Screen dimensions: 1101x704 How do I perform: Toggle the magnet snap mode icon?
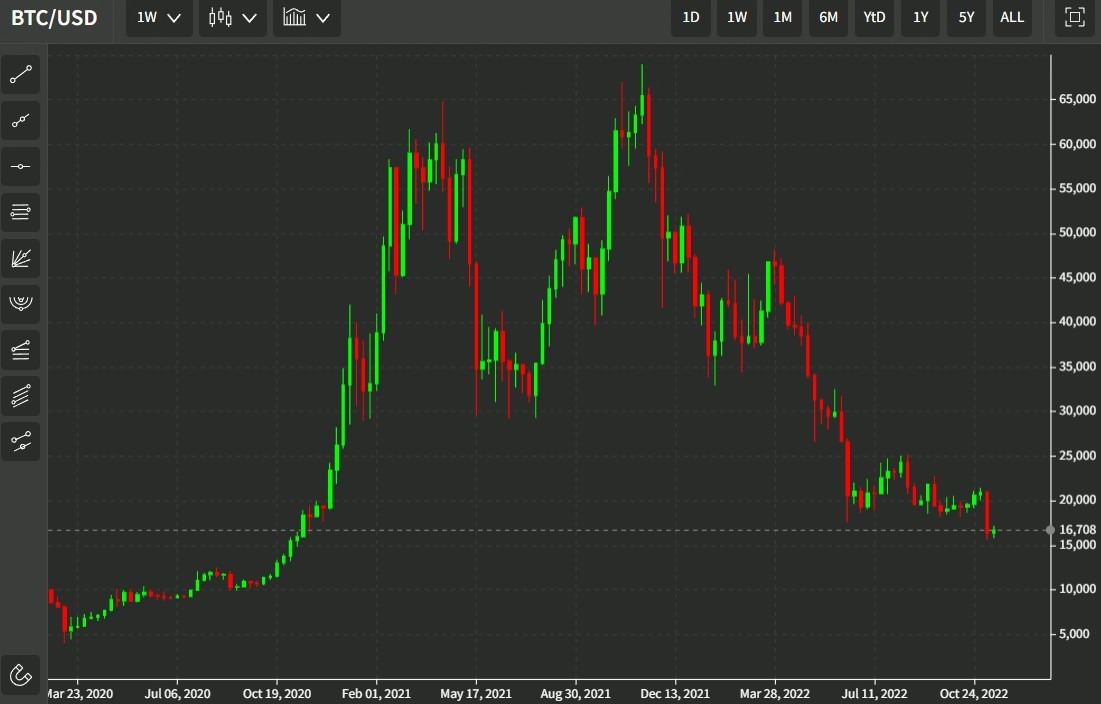(20, 675)
